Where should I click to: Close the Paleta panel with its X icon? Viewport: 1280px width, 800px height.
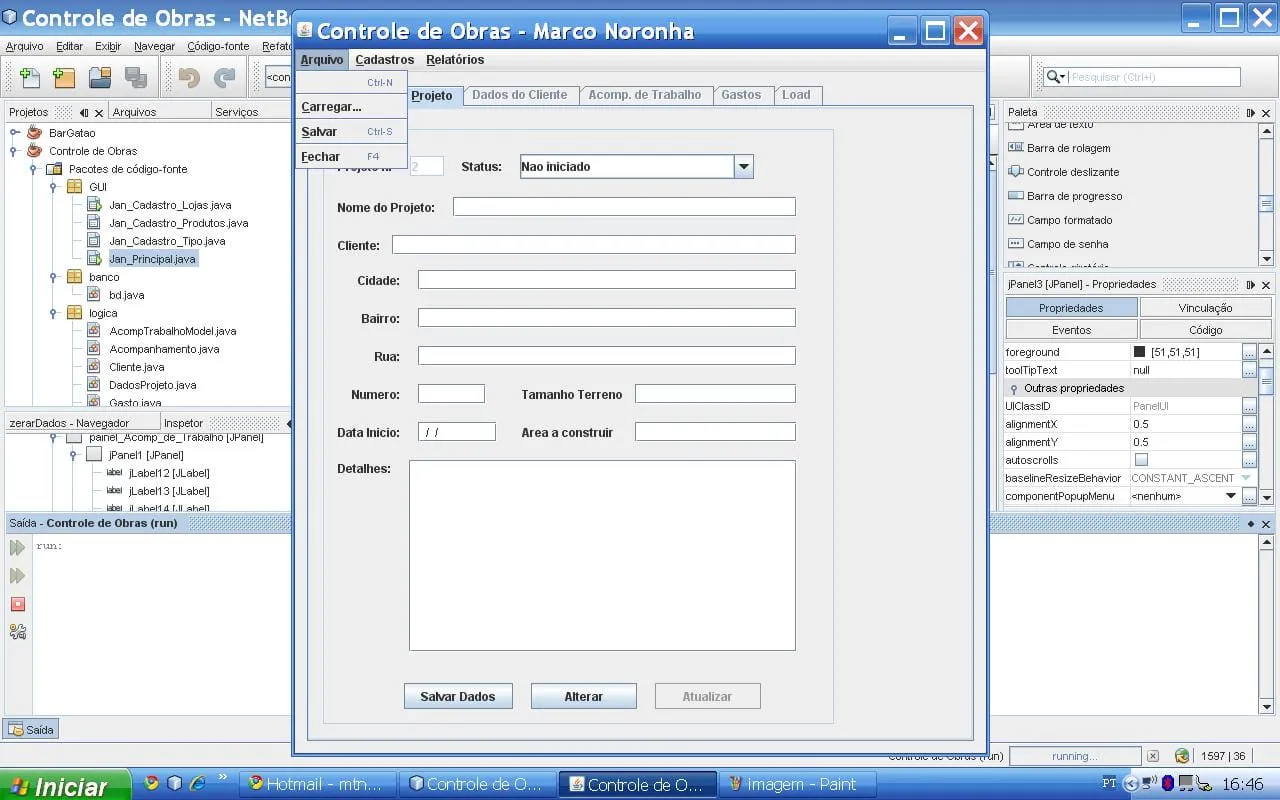pyautogui.click(x=1266, y=113)
